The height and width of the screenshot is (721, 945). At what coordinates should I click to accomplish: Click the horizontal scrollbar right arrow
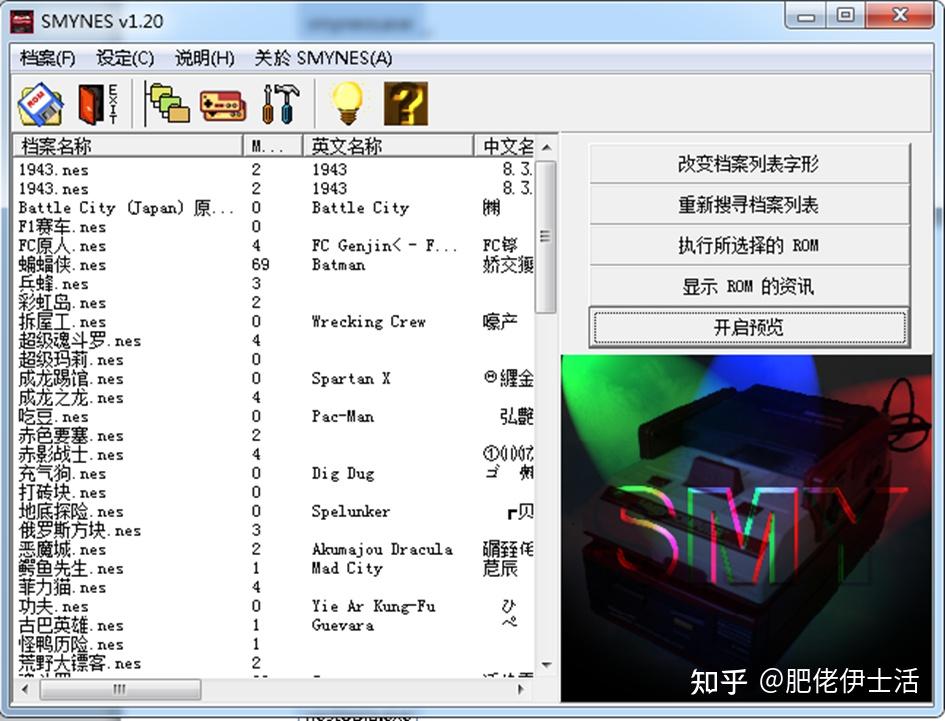point(521,689)
